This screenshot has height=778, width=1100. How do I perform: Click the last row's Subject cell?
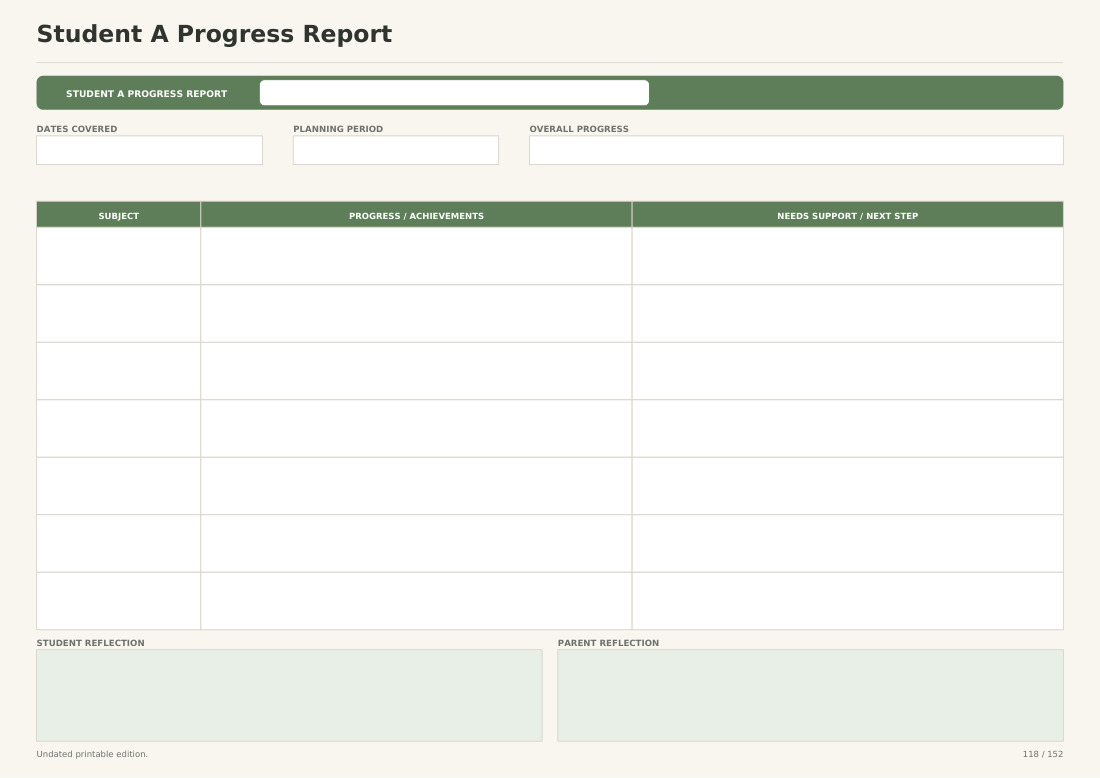pos(119,601)
